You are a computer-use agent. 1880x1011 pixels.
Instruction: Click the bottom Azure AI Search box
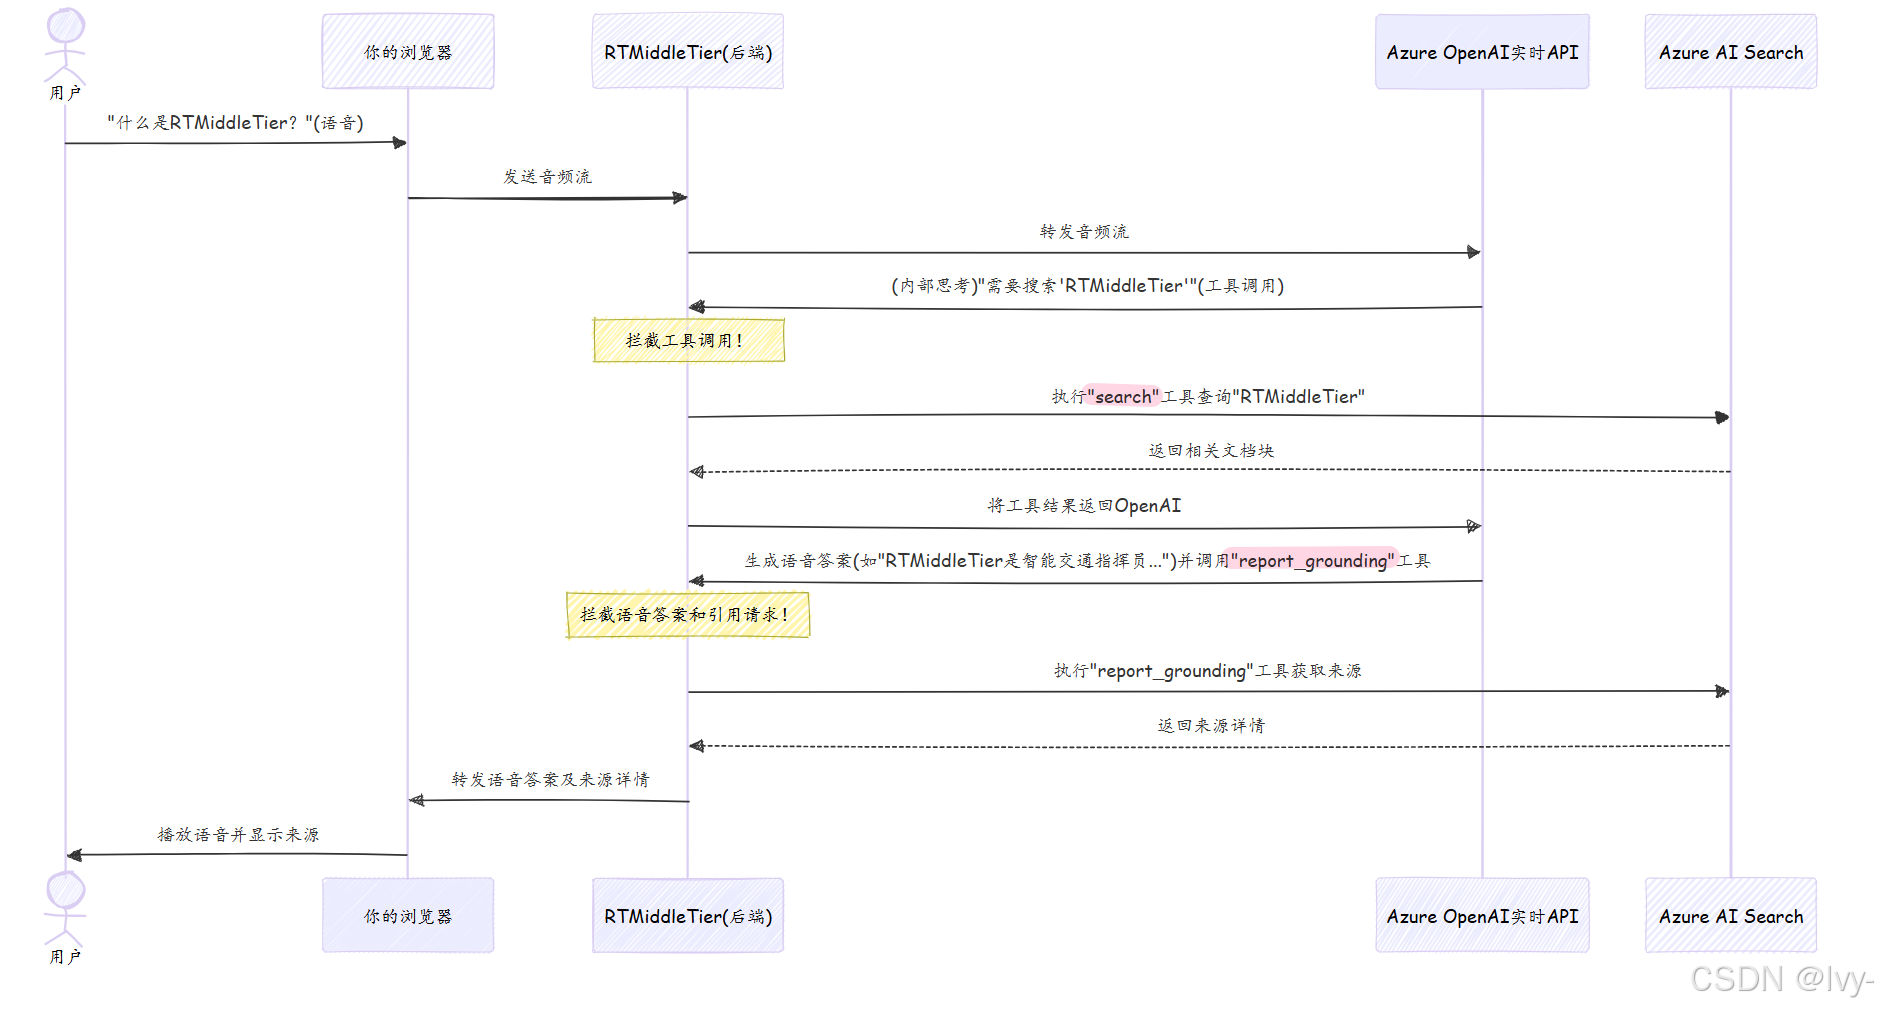(x=1731, y=916)
